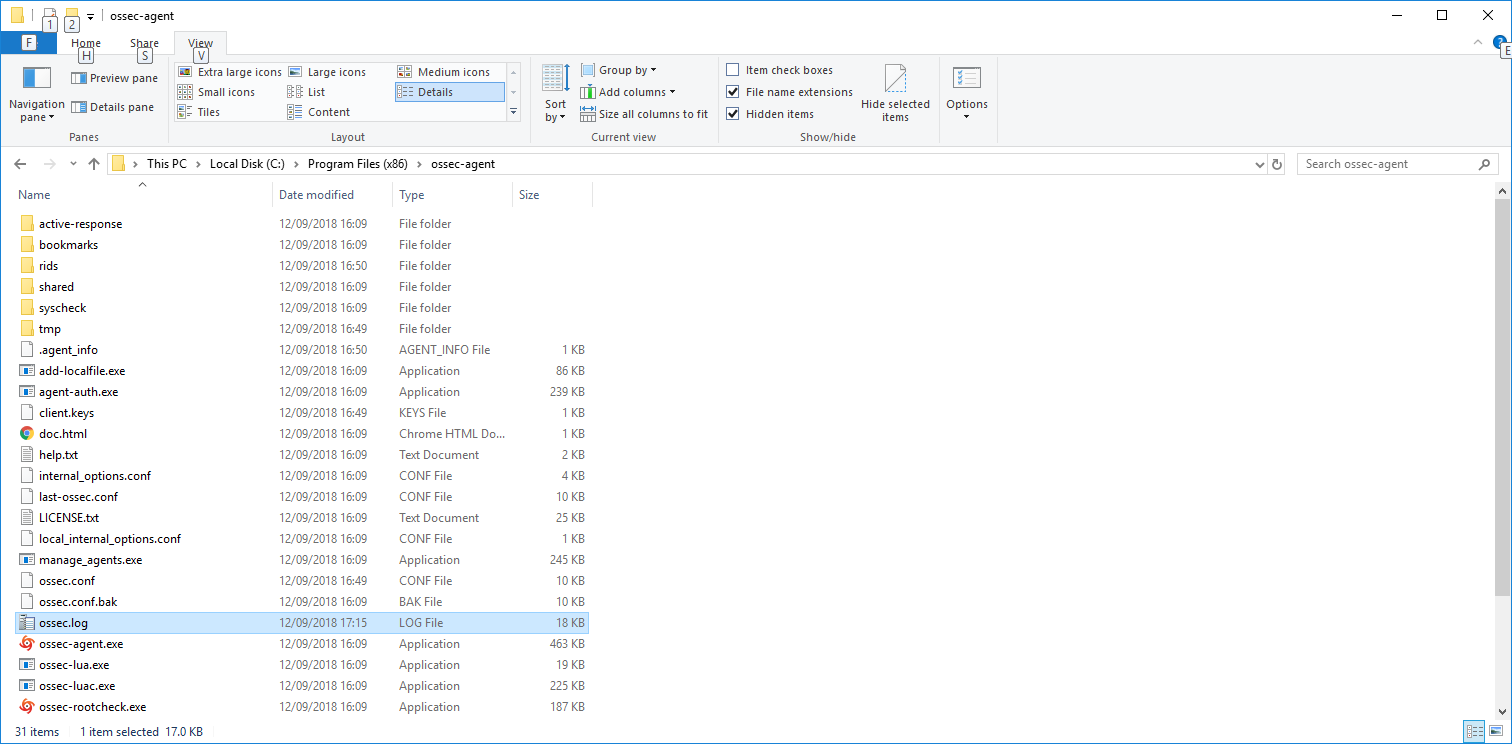This screenshot has width=1512, height=744.
Task: Refresh the folder with the refresh icon
Action: click(1277, 163)
